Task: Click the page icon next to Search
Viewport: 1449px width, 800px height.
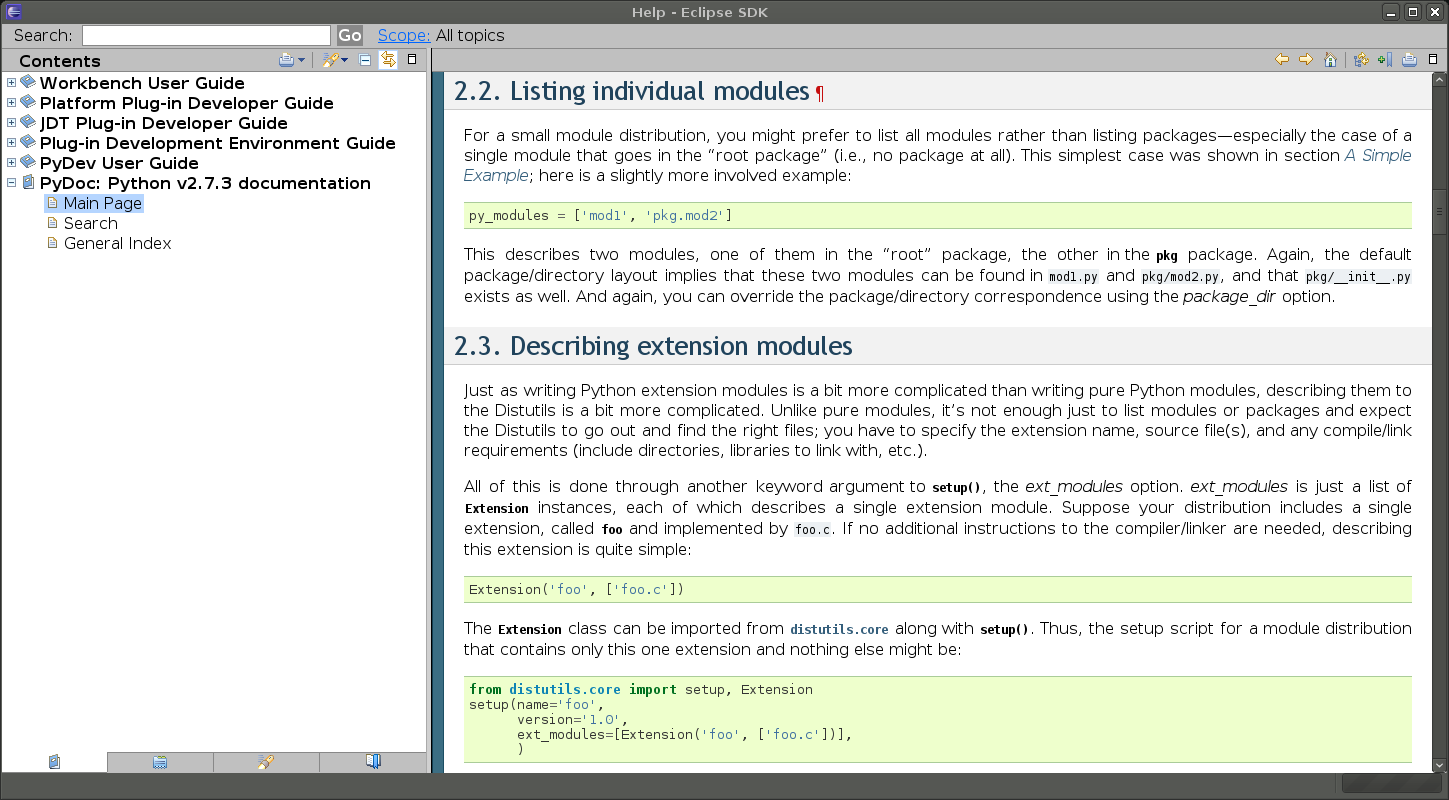Action: (x=53, y=223)
